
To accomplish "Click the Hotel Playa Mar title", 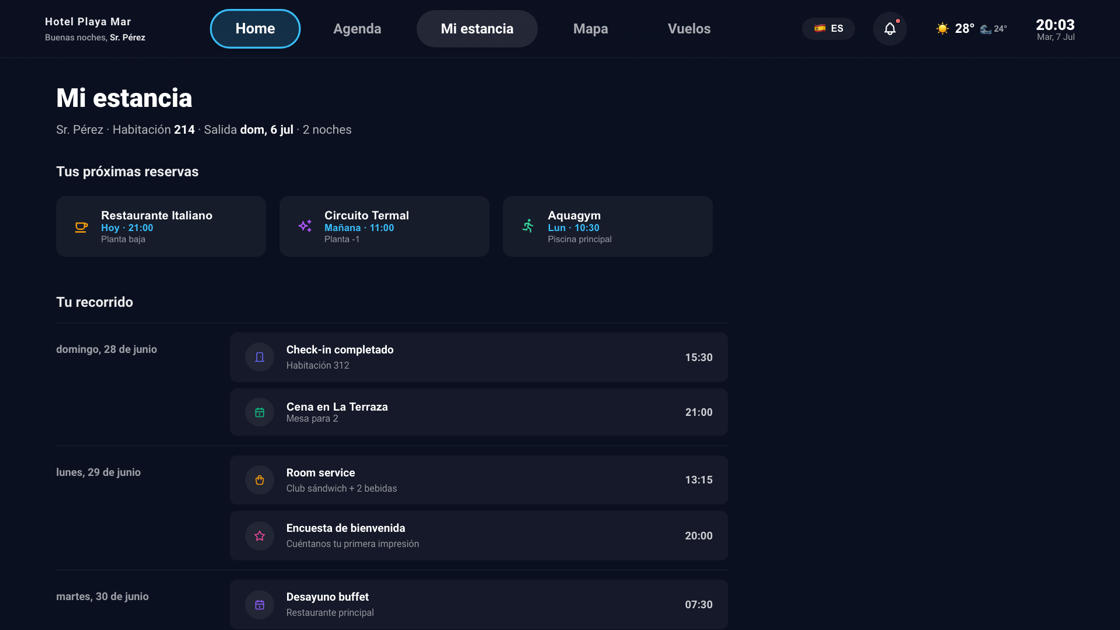I will tap(88, 21).
